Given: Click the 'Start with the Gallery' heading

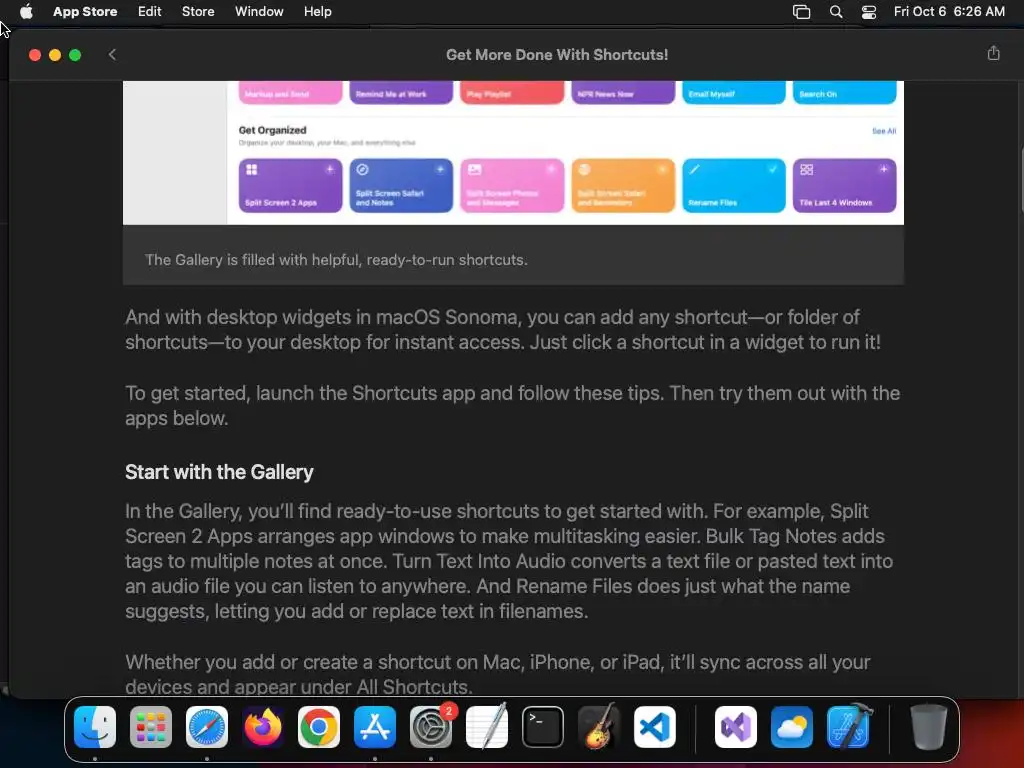Looking at the screenshot, I should pyautogui.click(x=219, y=472).
